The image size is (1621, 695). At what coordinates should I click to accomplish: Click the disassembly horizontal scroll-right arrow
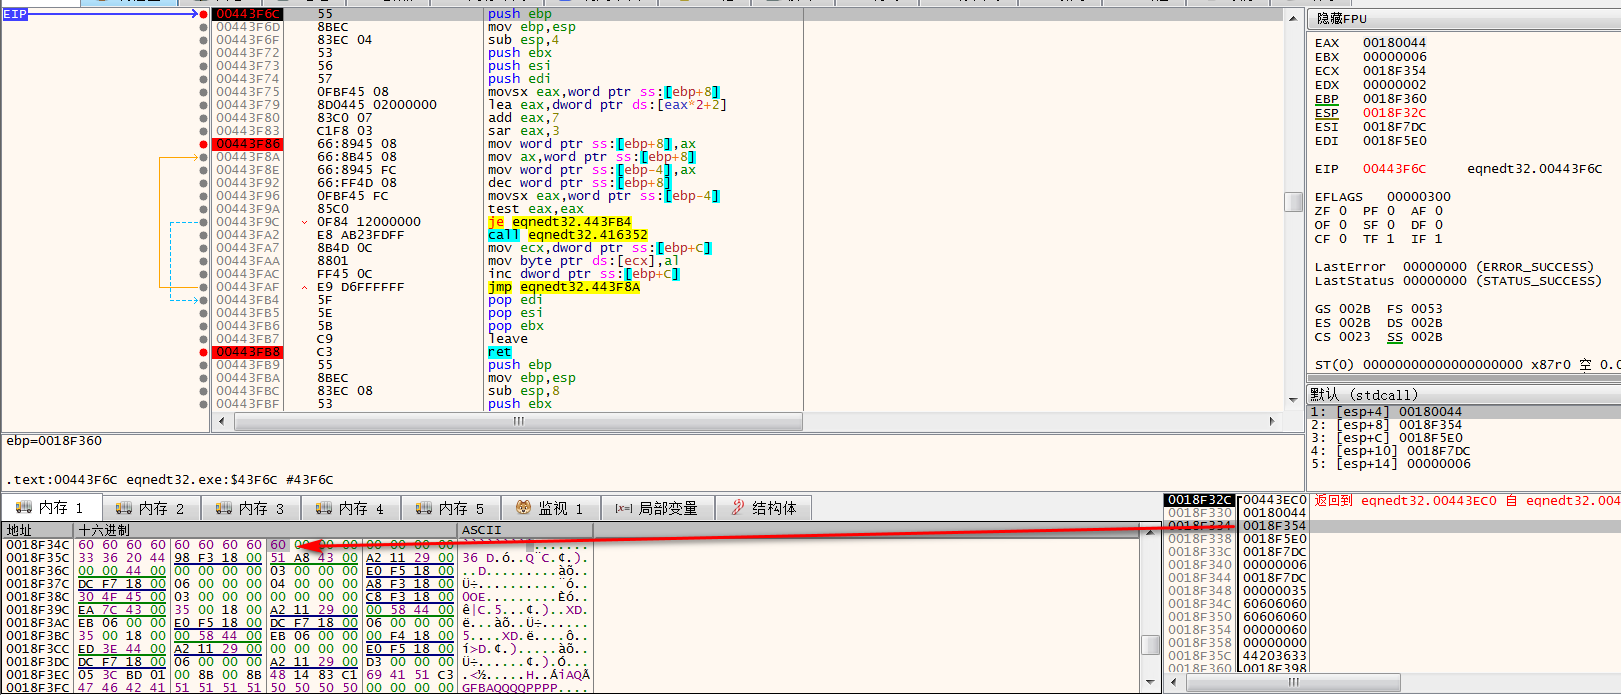[x=1272, y=421]
